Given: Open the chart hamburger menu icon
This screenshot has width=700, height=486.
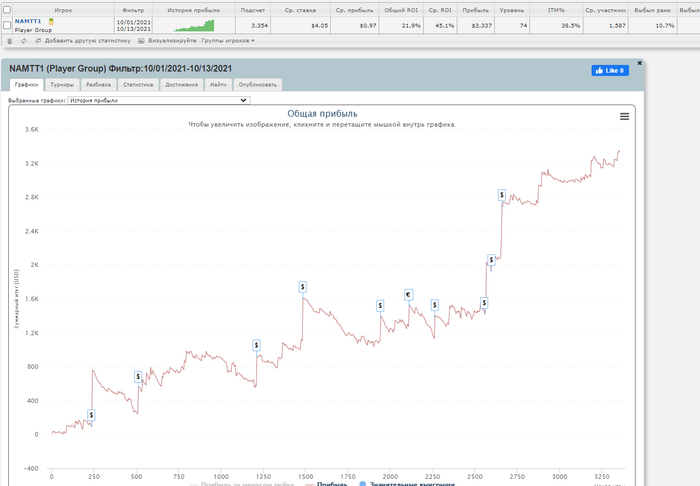Looking at the screenshot, I should coord(625,116).
